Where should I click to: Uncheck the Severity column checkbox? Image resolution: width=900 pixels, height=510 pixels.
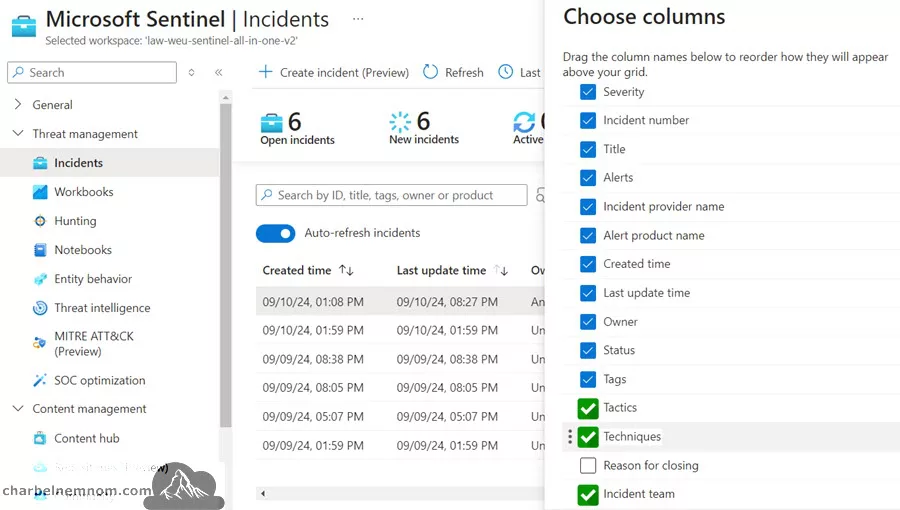pyautogui.click(x=588, y=92)
